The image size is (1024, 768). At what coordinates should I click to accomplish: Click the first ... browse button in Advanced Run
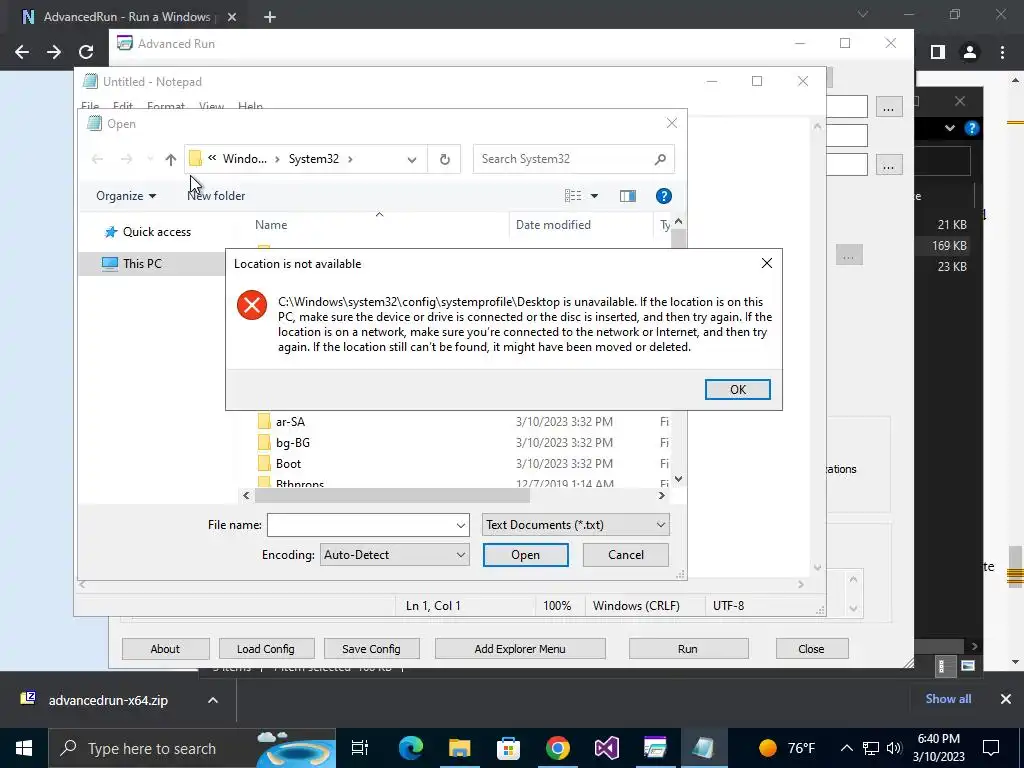pos(888,107)
